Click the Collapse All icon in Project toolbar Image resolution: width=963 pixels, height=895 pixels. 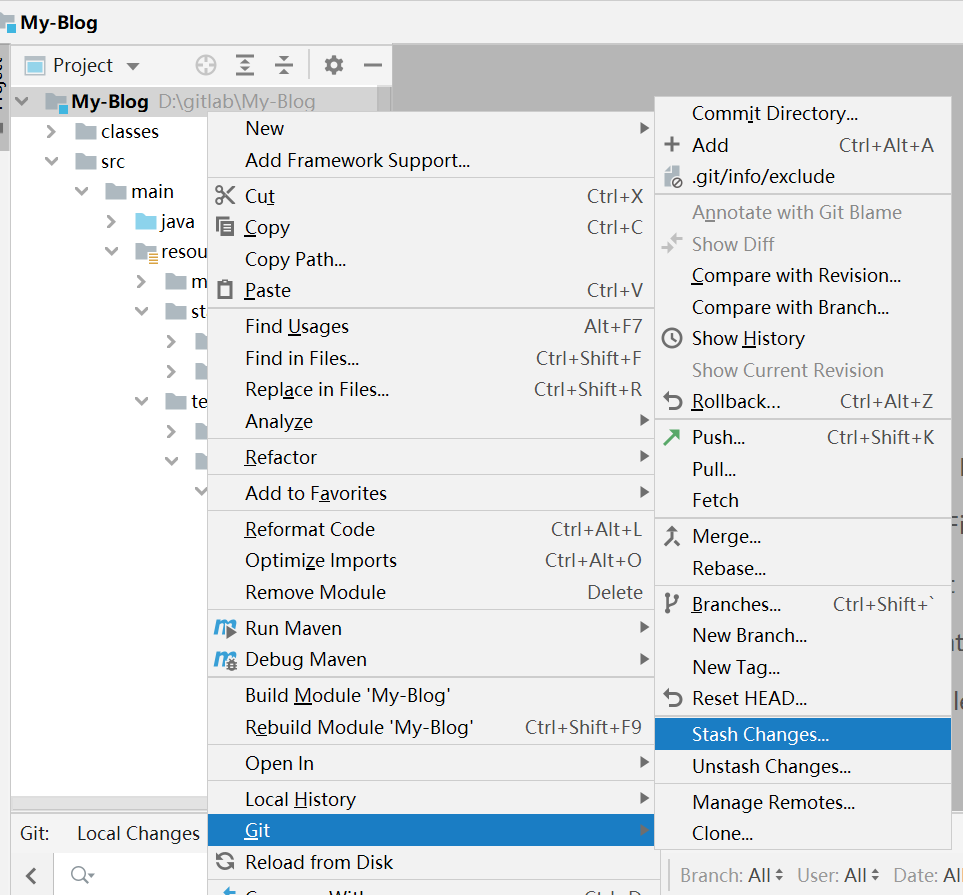284,66
